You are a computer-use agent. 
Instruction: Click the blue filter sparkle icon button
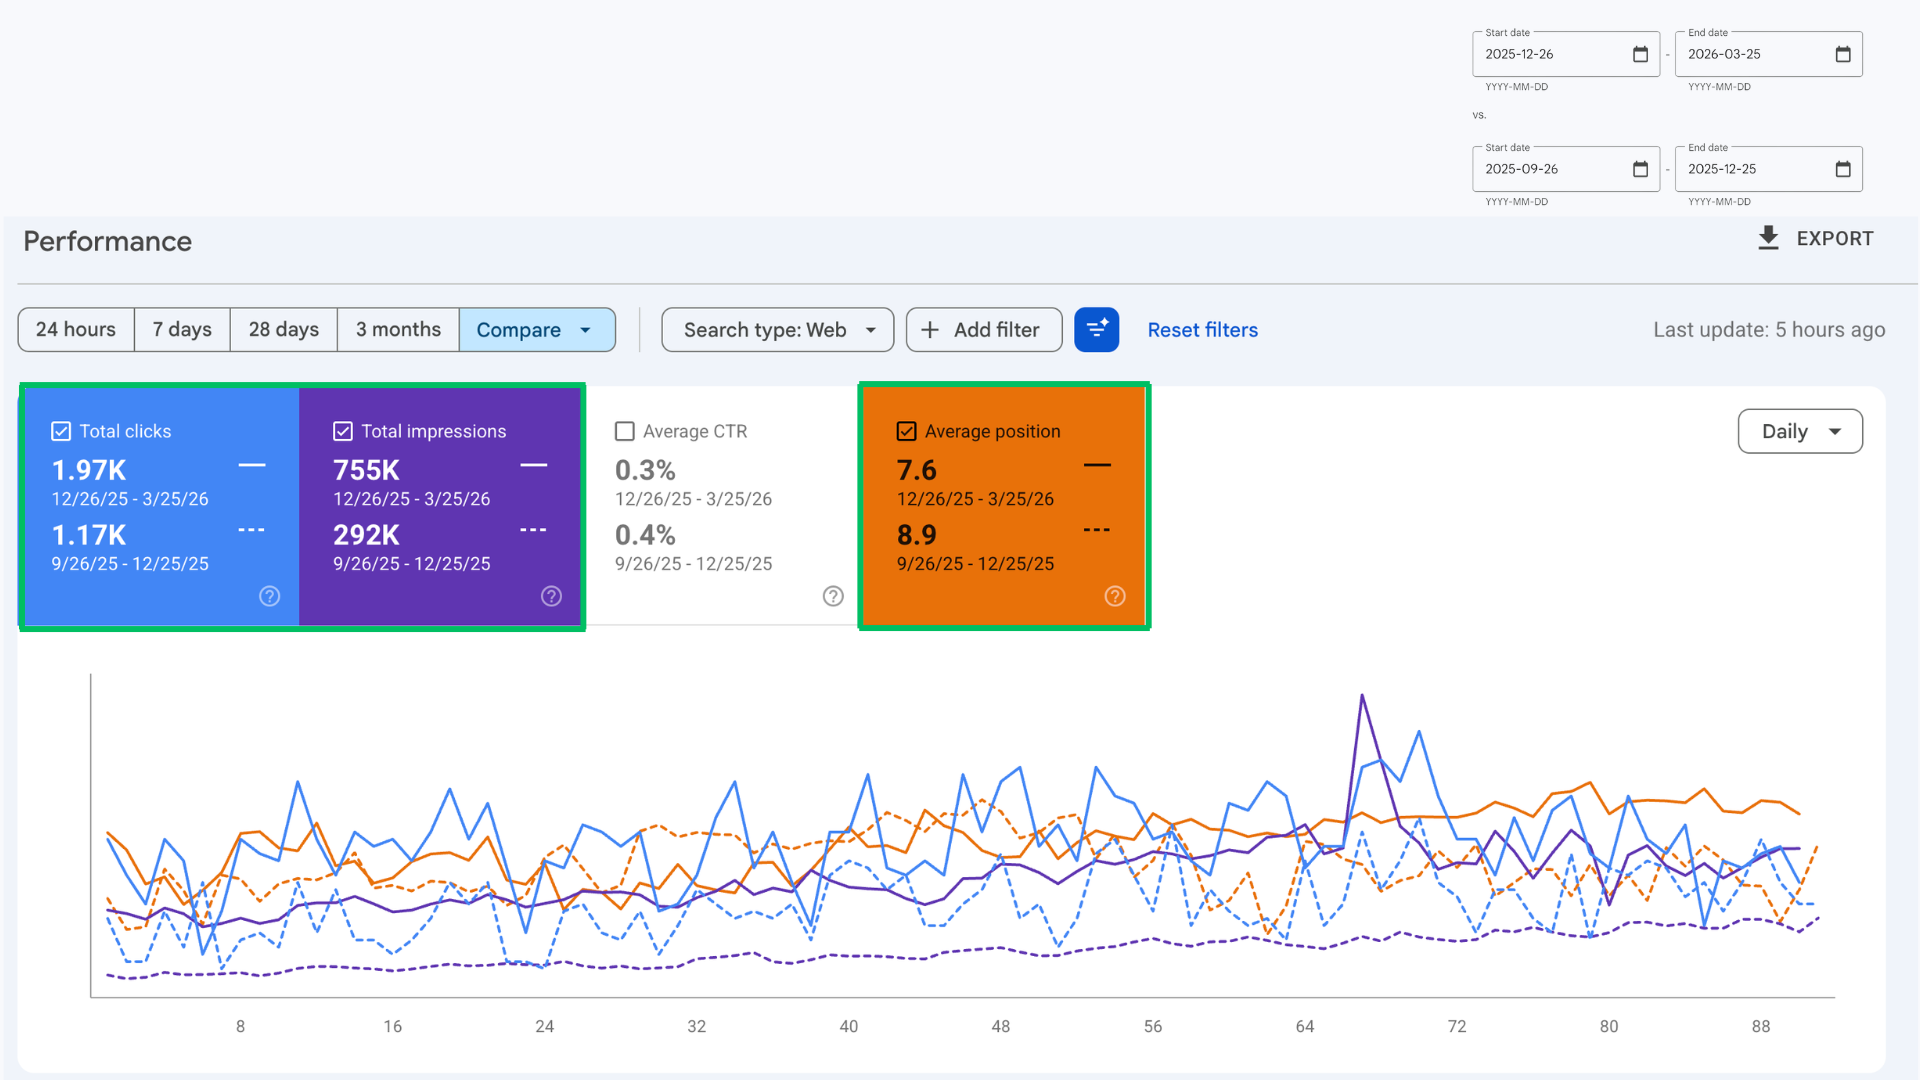point(1096,330)
